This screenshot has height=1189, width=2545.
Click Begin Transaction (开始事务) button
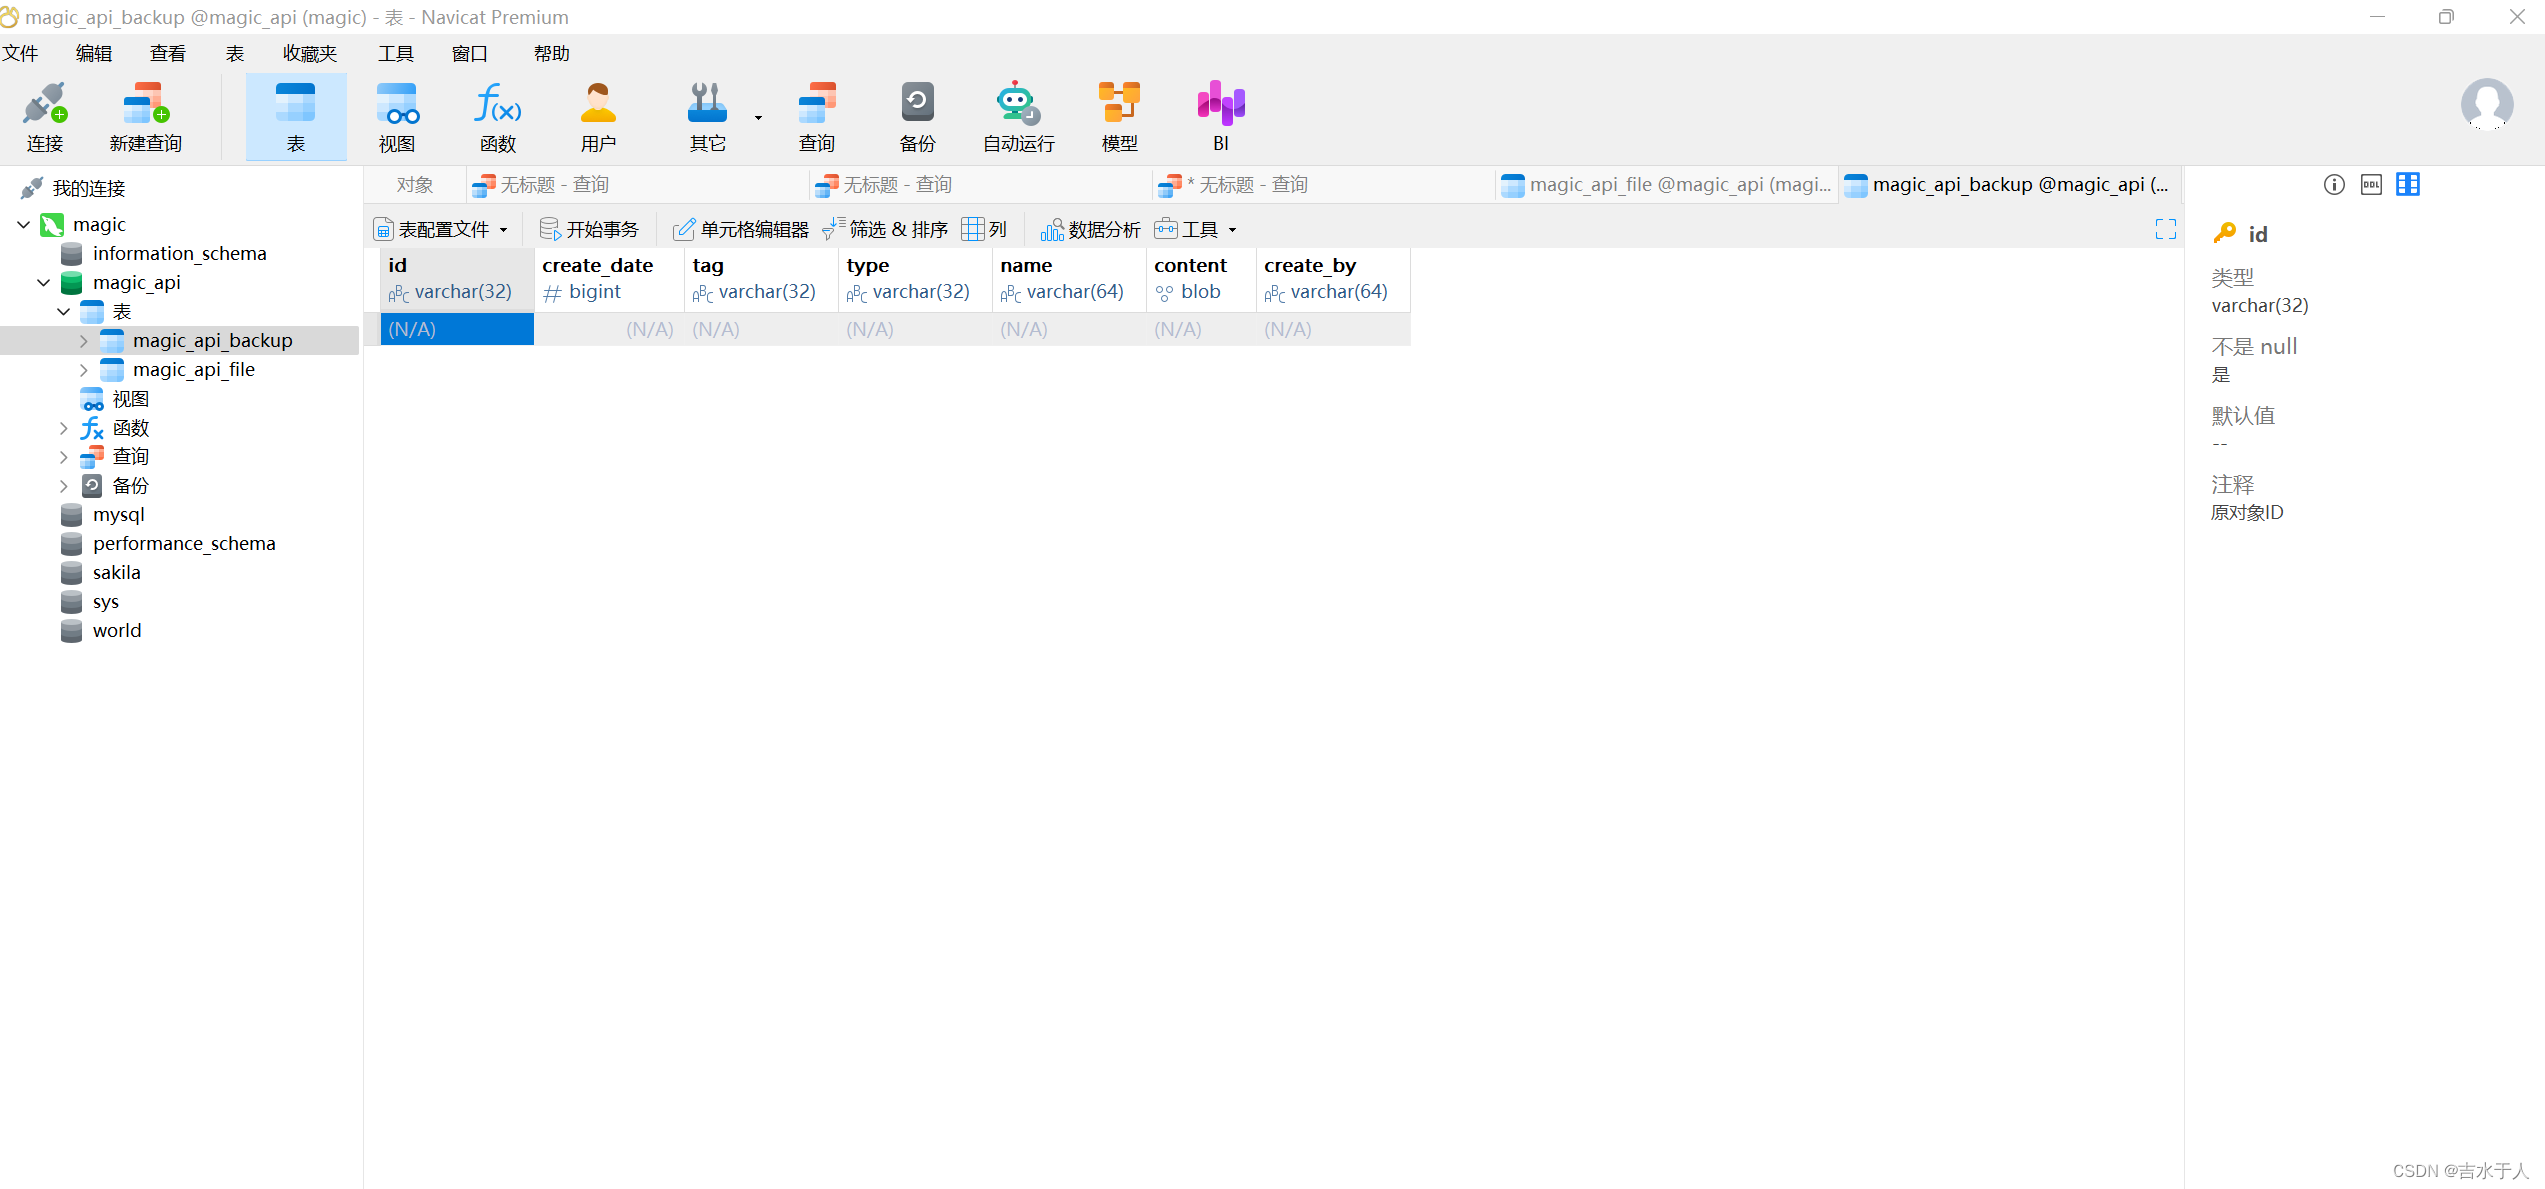point(589,230)
